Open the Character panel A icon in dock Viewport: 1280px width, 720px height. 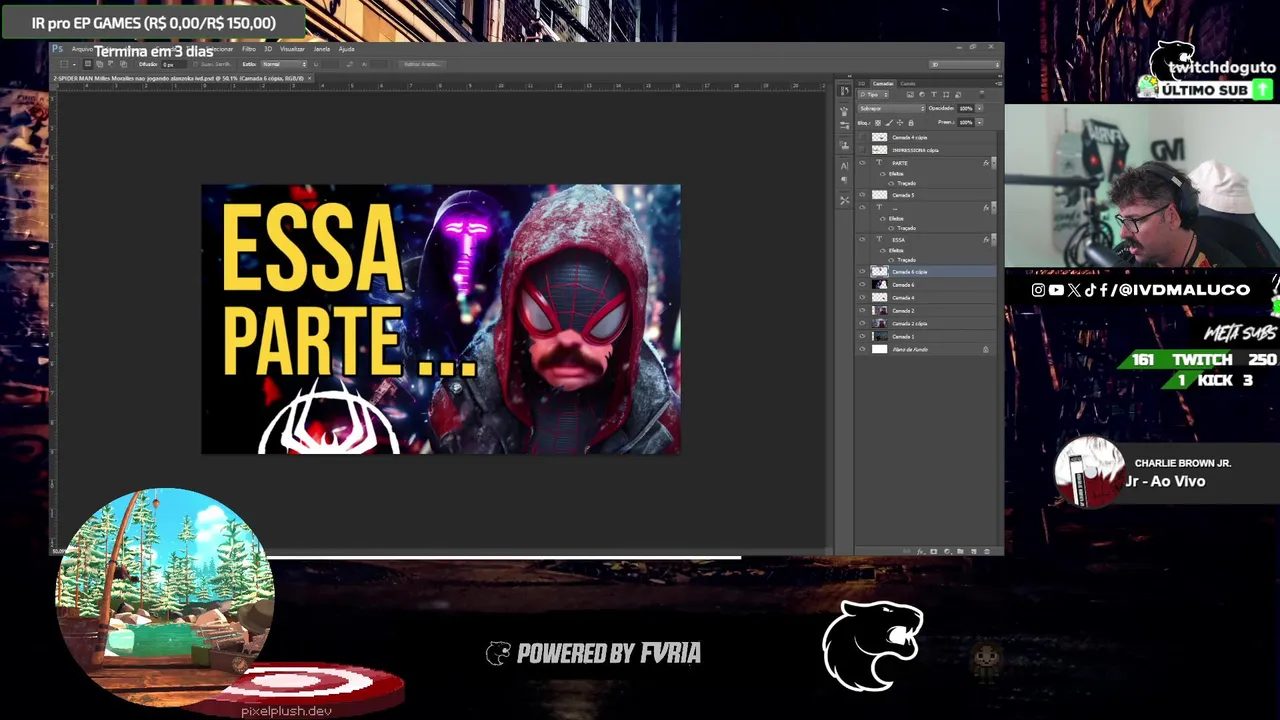845,165
